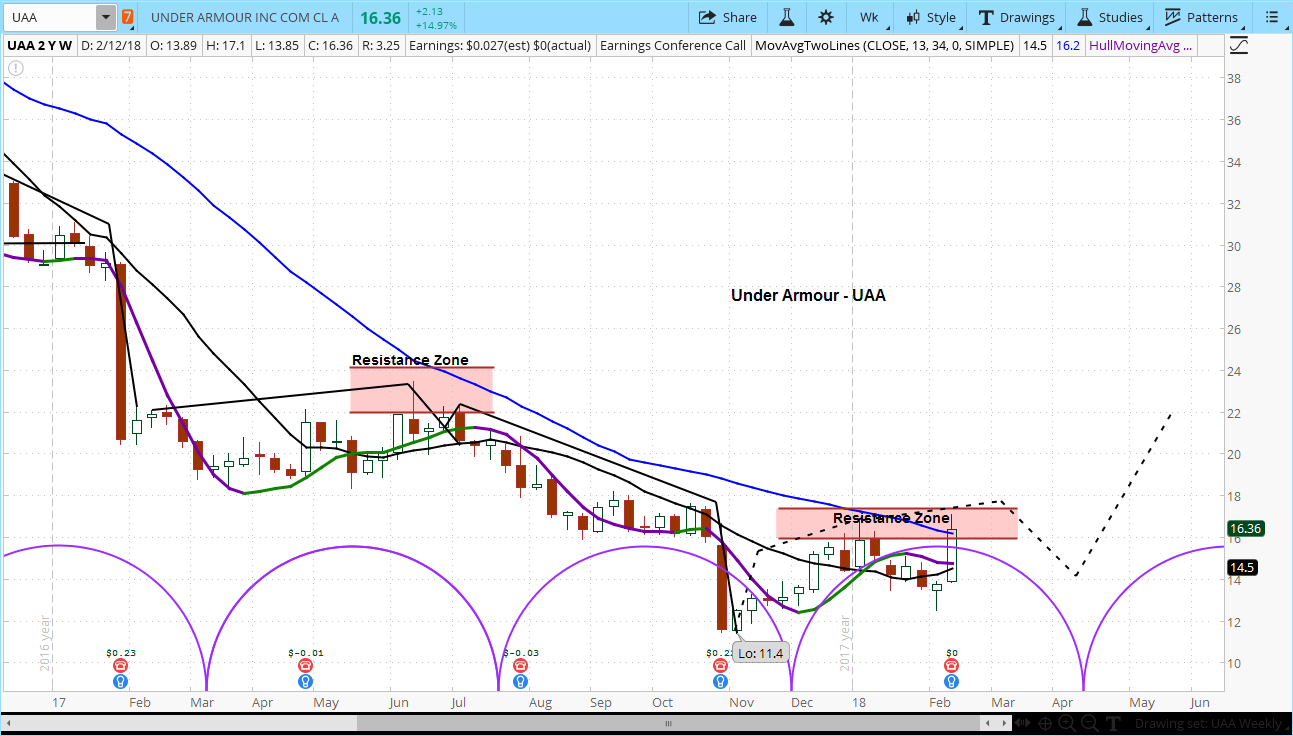Click the Earnings Conference Call label
1293x736 pixels.
[x=672, y=45]
